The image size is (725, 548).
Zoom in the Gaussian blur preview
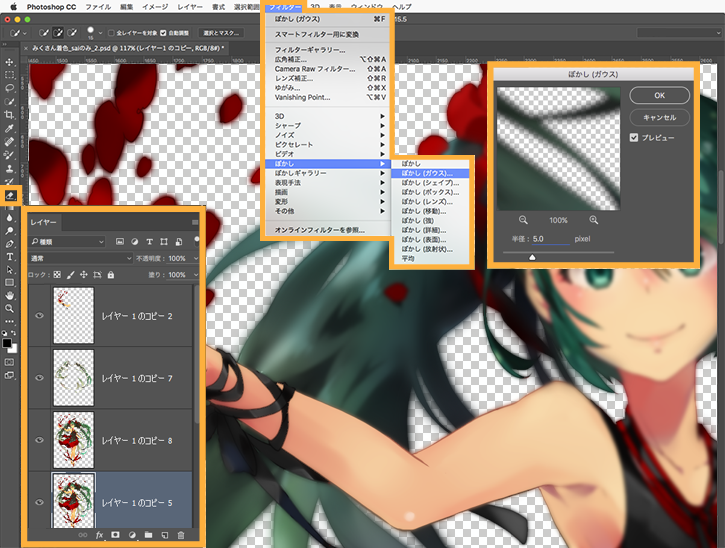coord(594,220)
